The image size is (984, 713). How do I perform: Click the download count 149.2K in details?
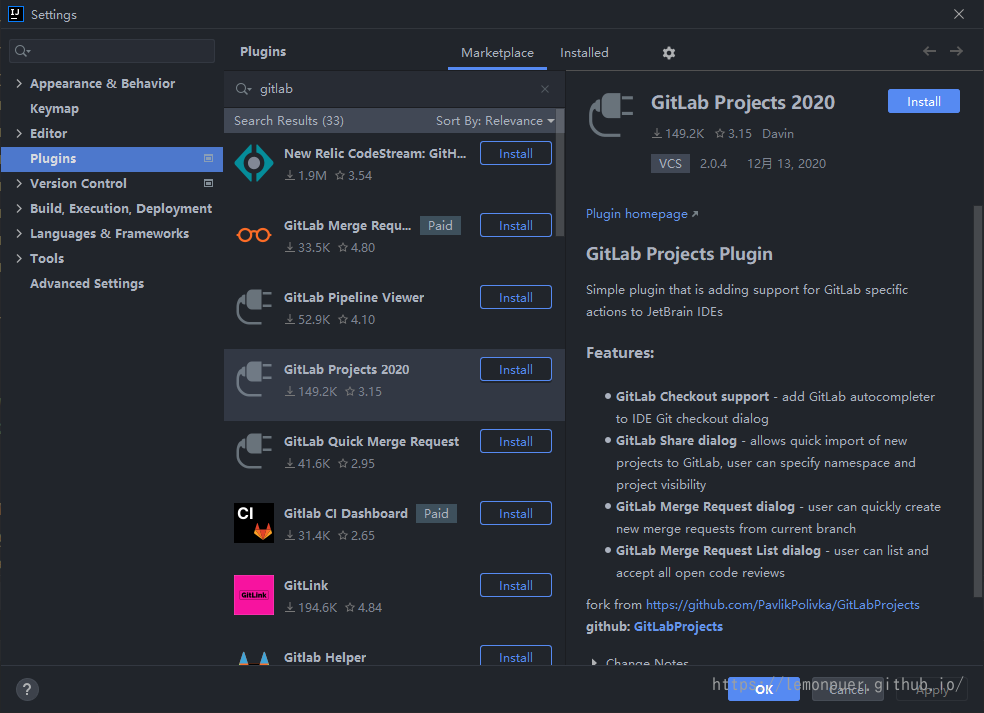click(x=678, y=134)
